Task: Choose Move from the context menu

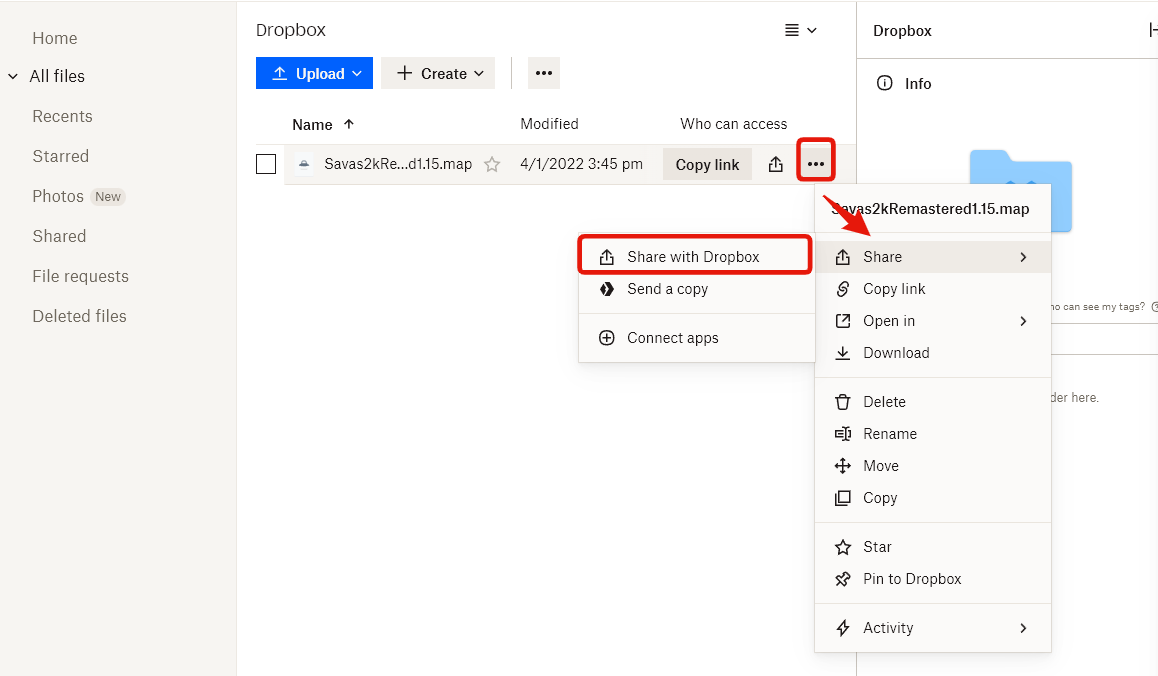Action: [933, 466]
